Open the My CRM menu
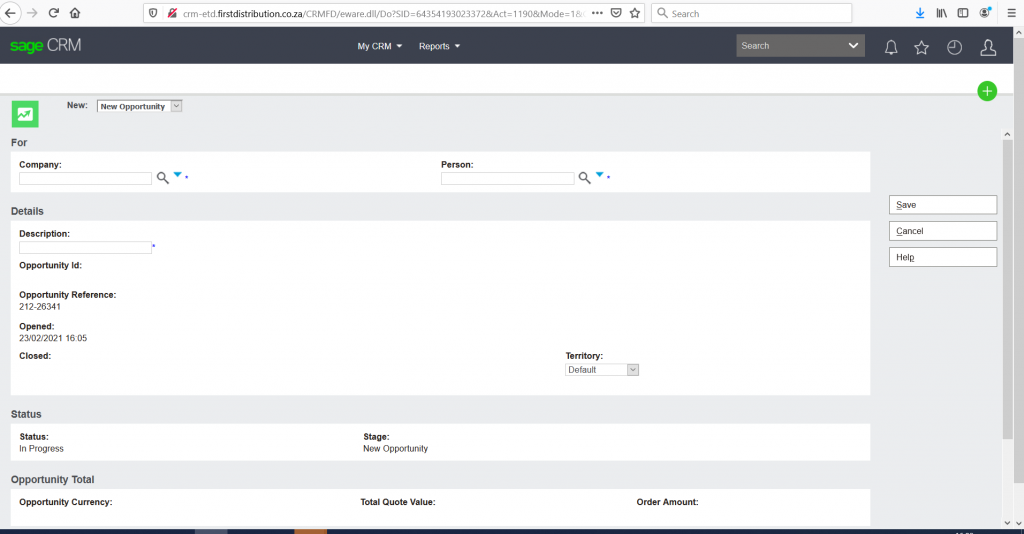The height and width of the screenshot is (534, 1024). point(380,47)
